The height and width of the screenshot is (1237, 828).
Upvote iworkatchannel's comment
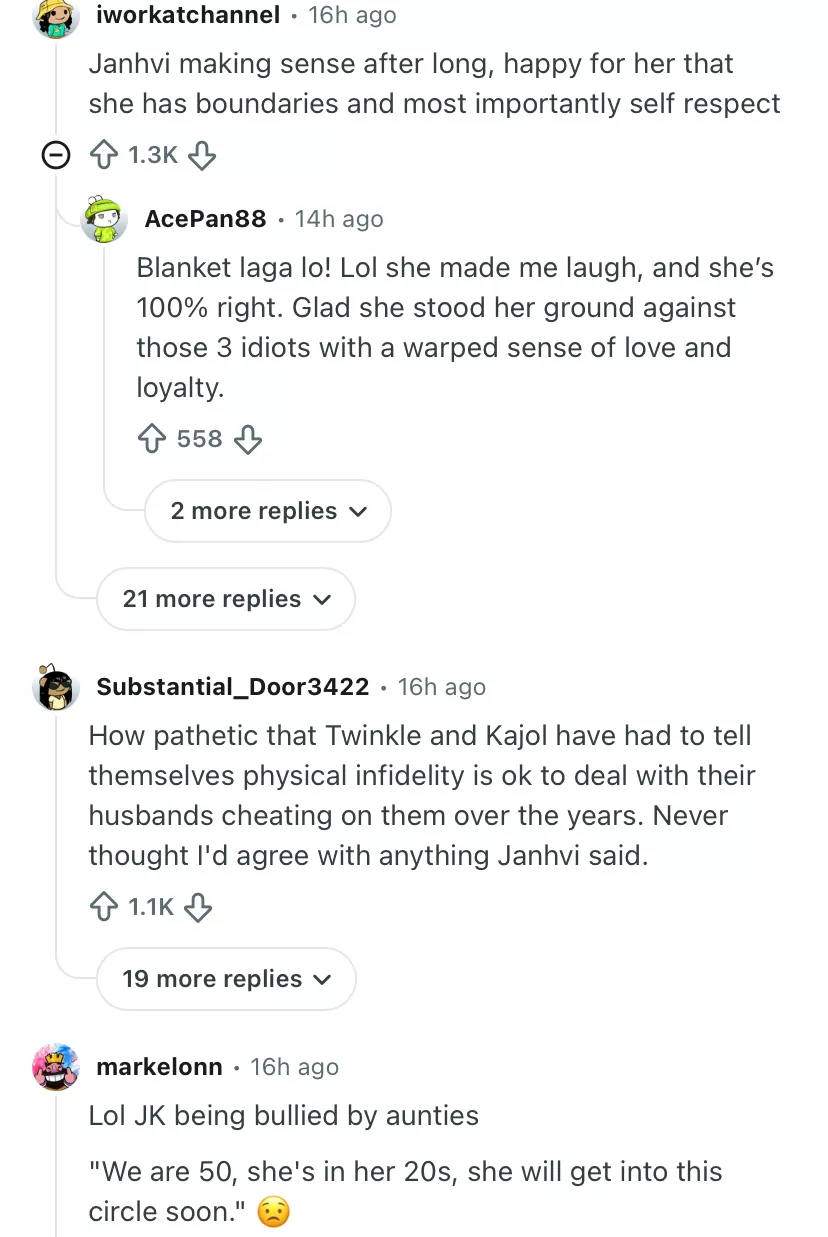click(x=104, y=155)
